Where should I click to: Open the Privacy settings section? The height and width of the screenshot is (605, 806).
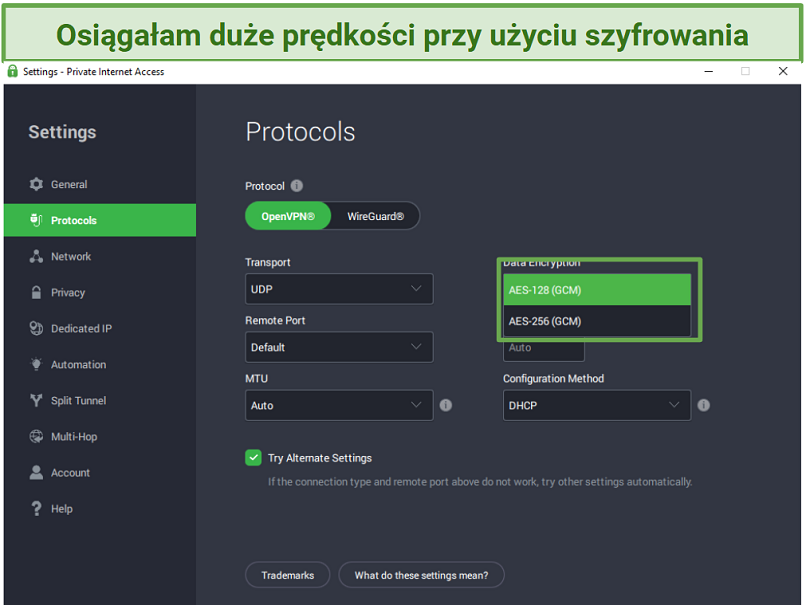point(100,292)
